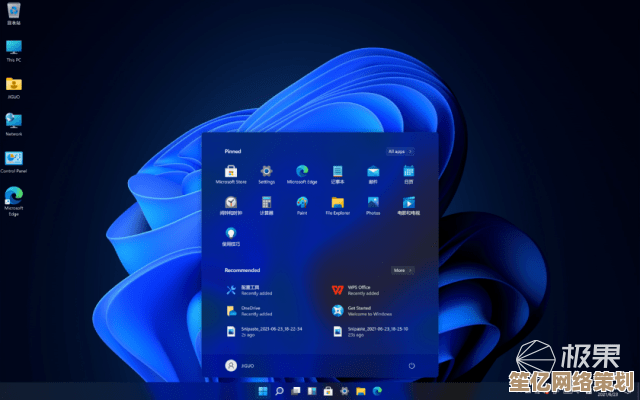The image size is (640, 400).
Task: Open the pinned lightbulb tips app icon
Action: (x=231, y=234)
